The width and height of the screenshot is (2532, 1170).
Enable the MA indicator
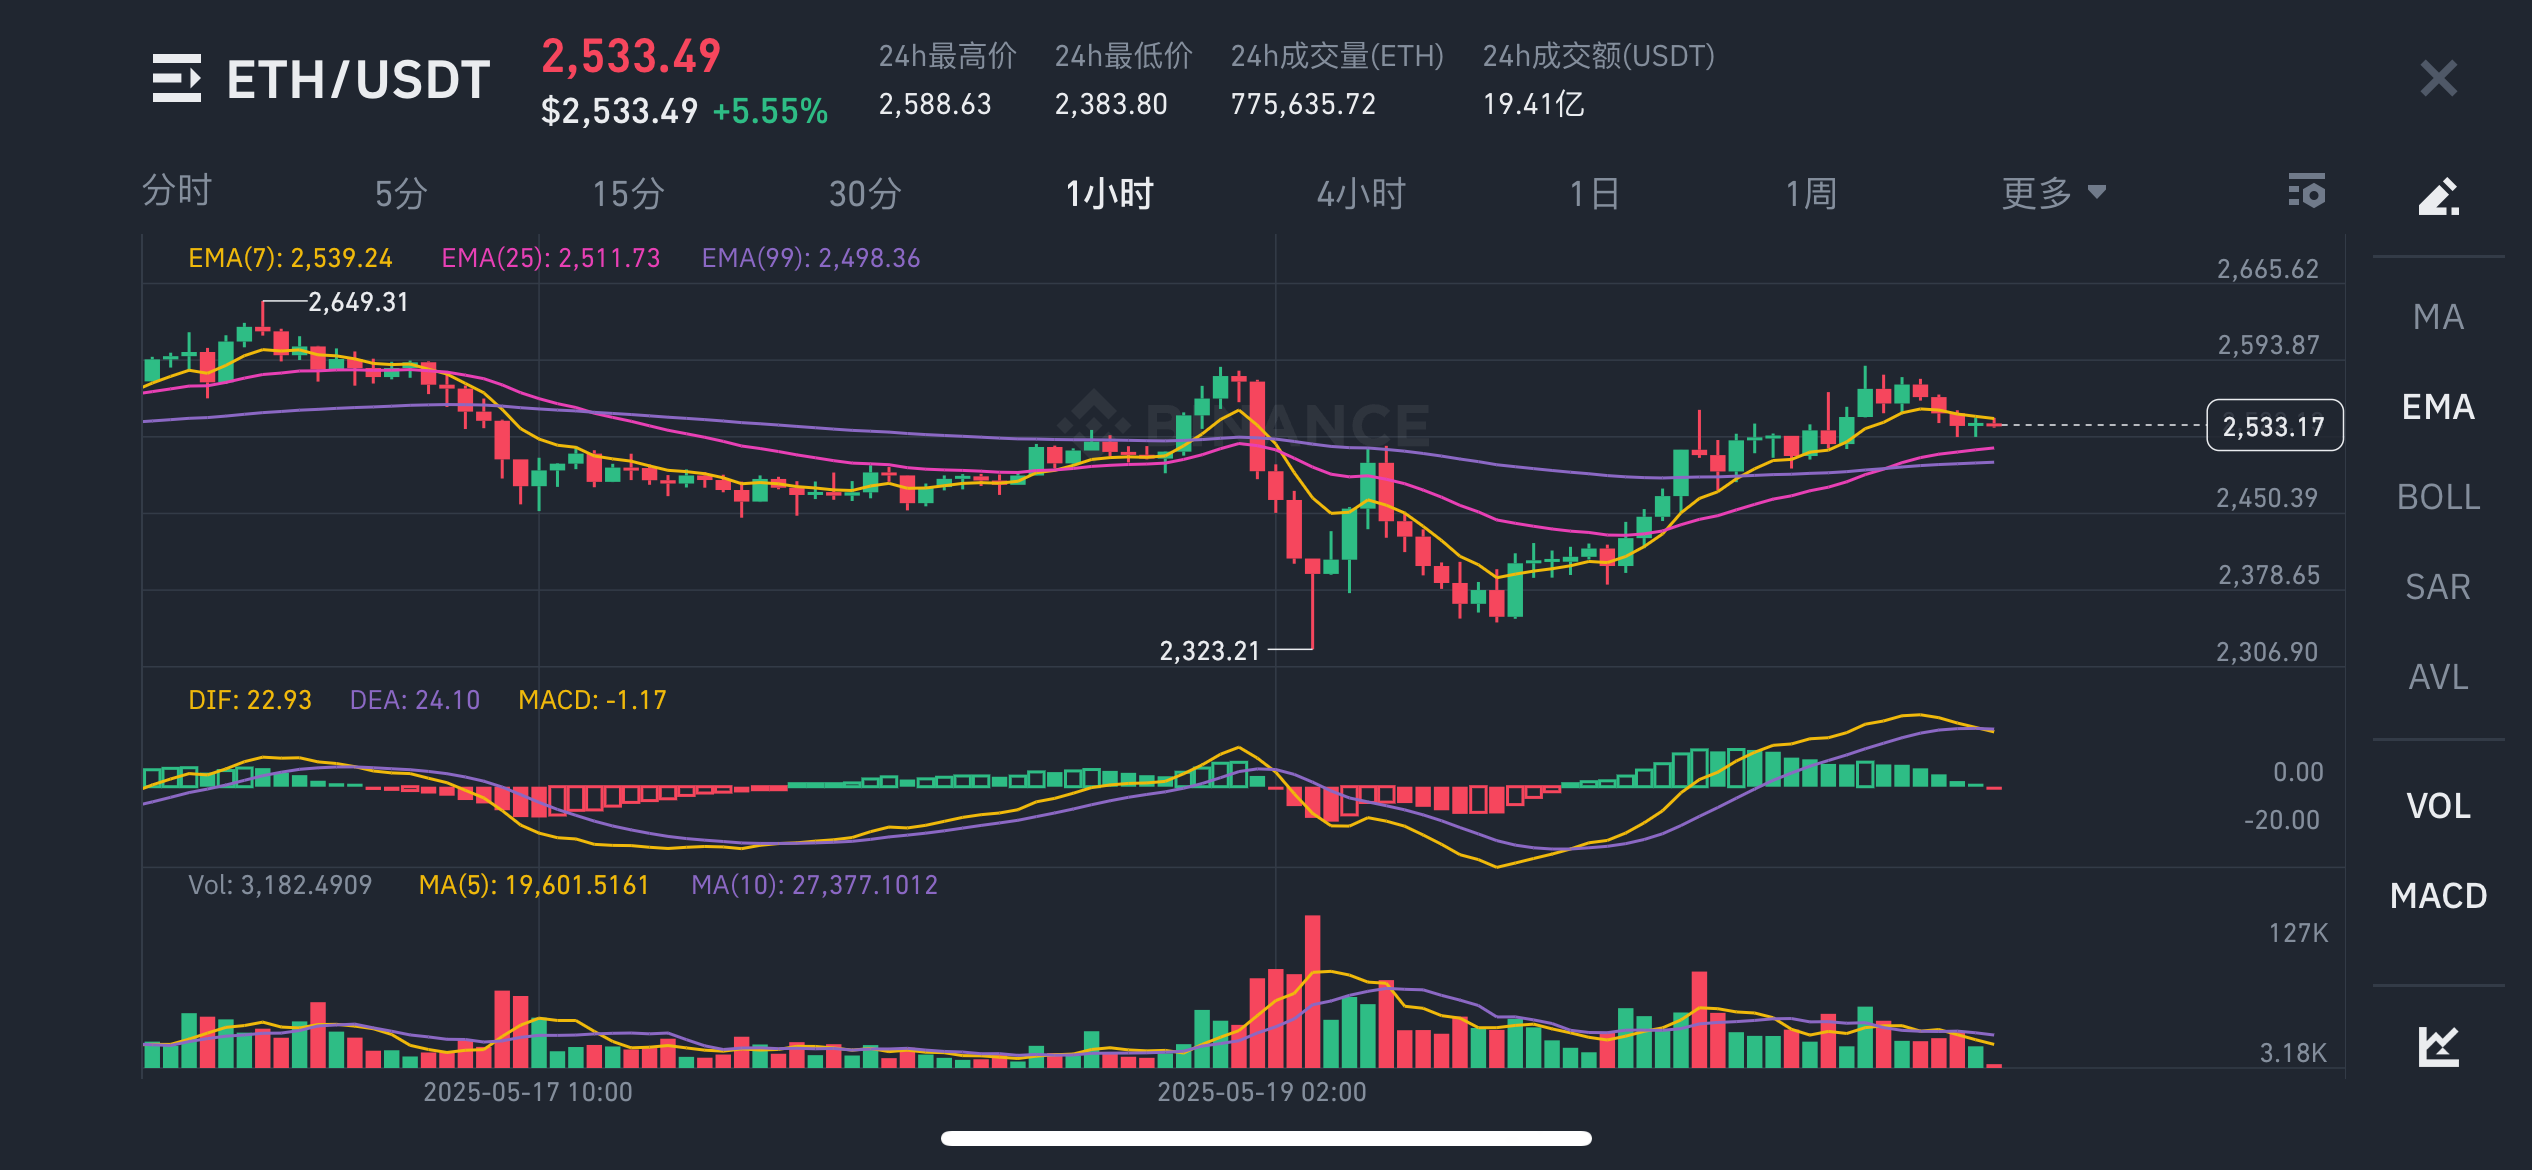2438,317
